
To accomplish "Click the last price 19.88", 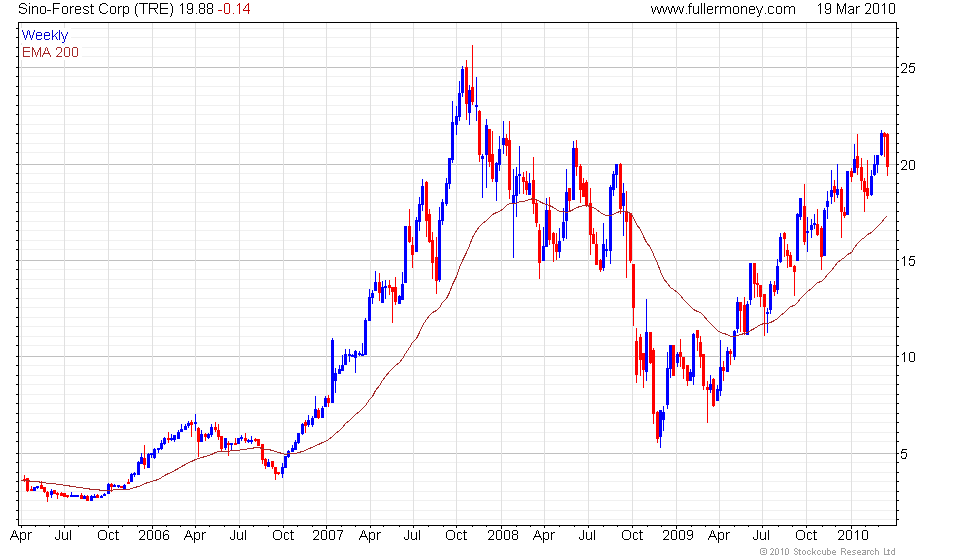I will click(196, 9).
